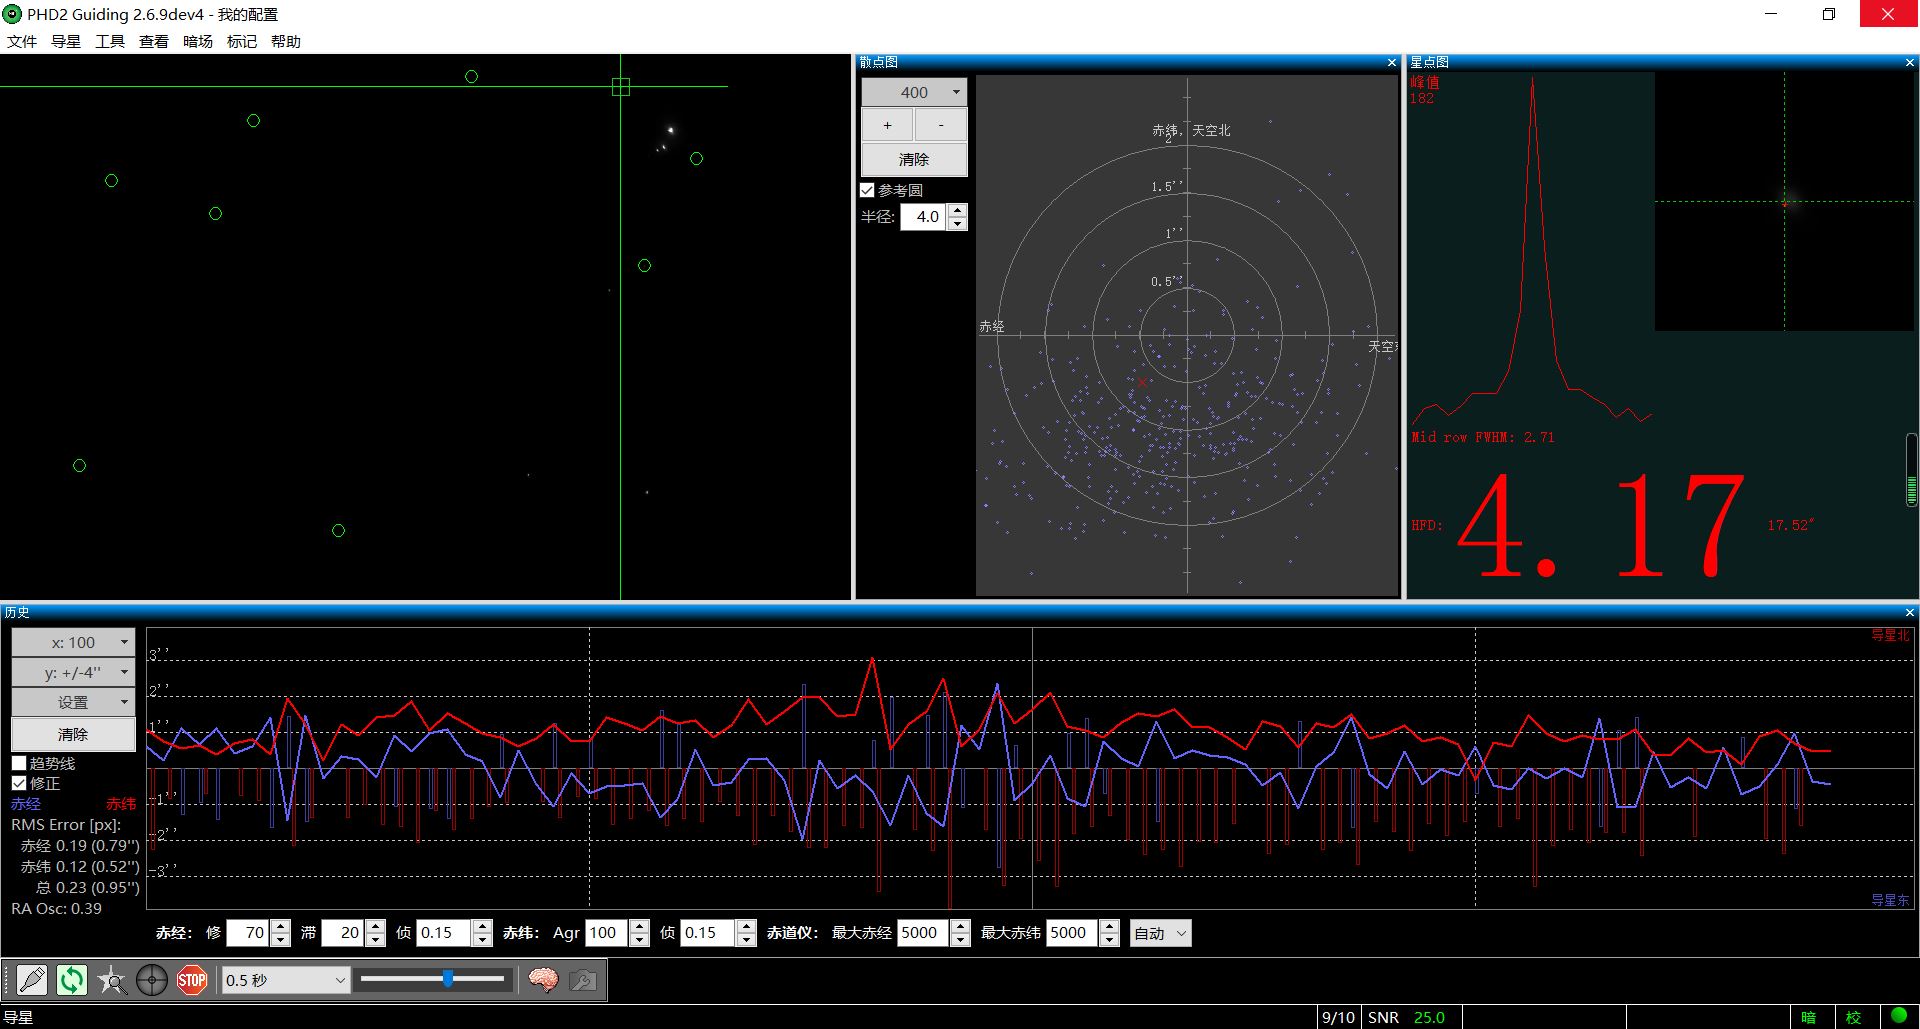
Task: Toggle the 修正 corrections checkbox
Action: point(19,783)
